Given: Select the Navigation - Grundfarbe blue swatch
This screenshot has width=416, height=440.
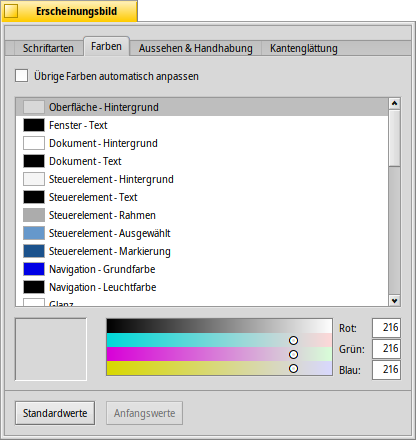Looking at the screenshot, I should pos(34,269).
